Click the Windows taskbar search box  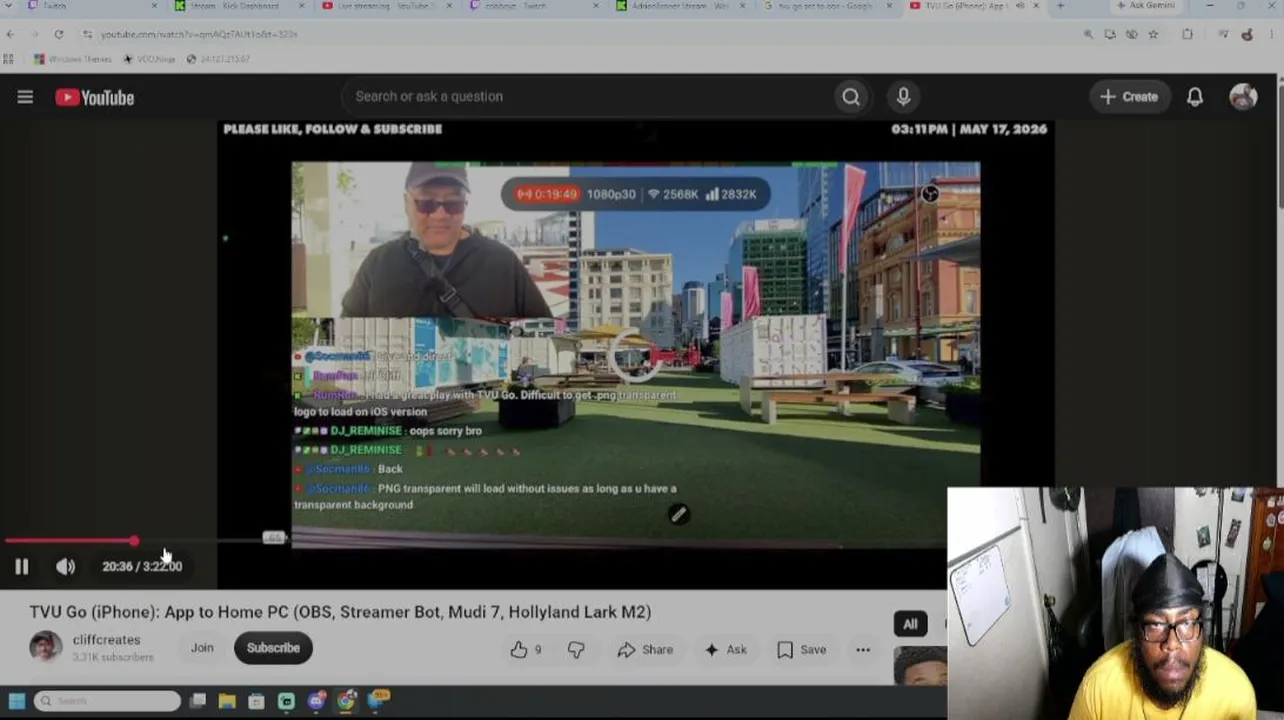click(x=107, y=701)
